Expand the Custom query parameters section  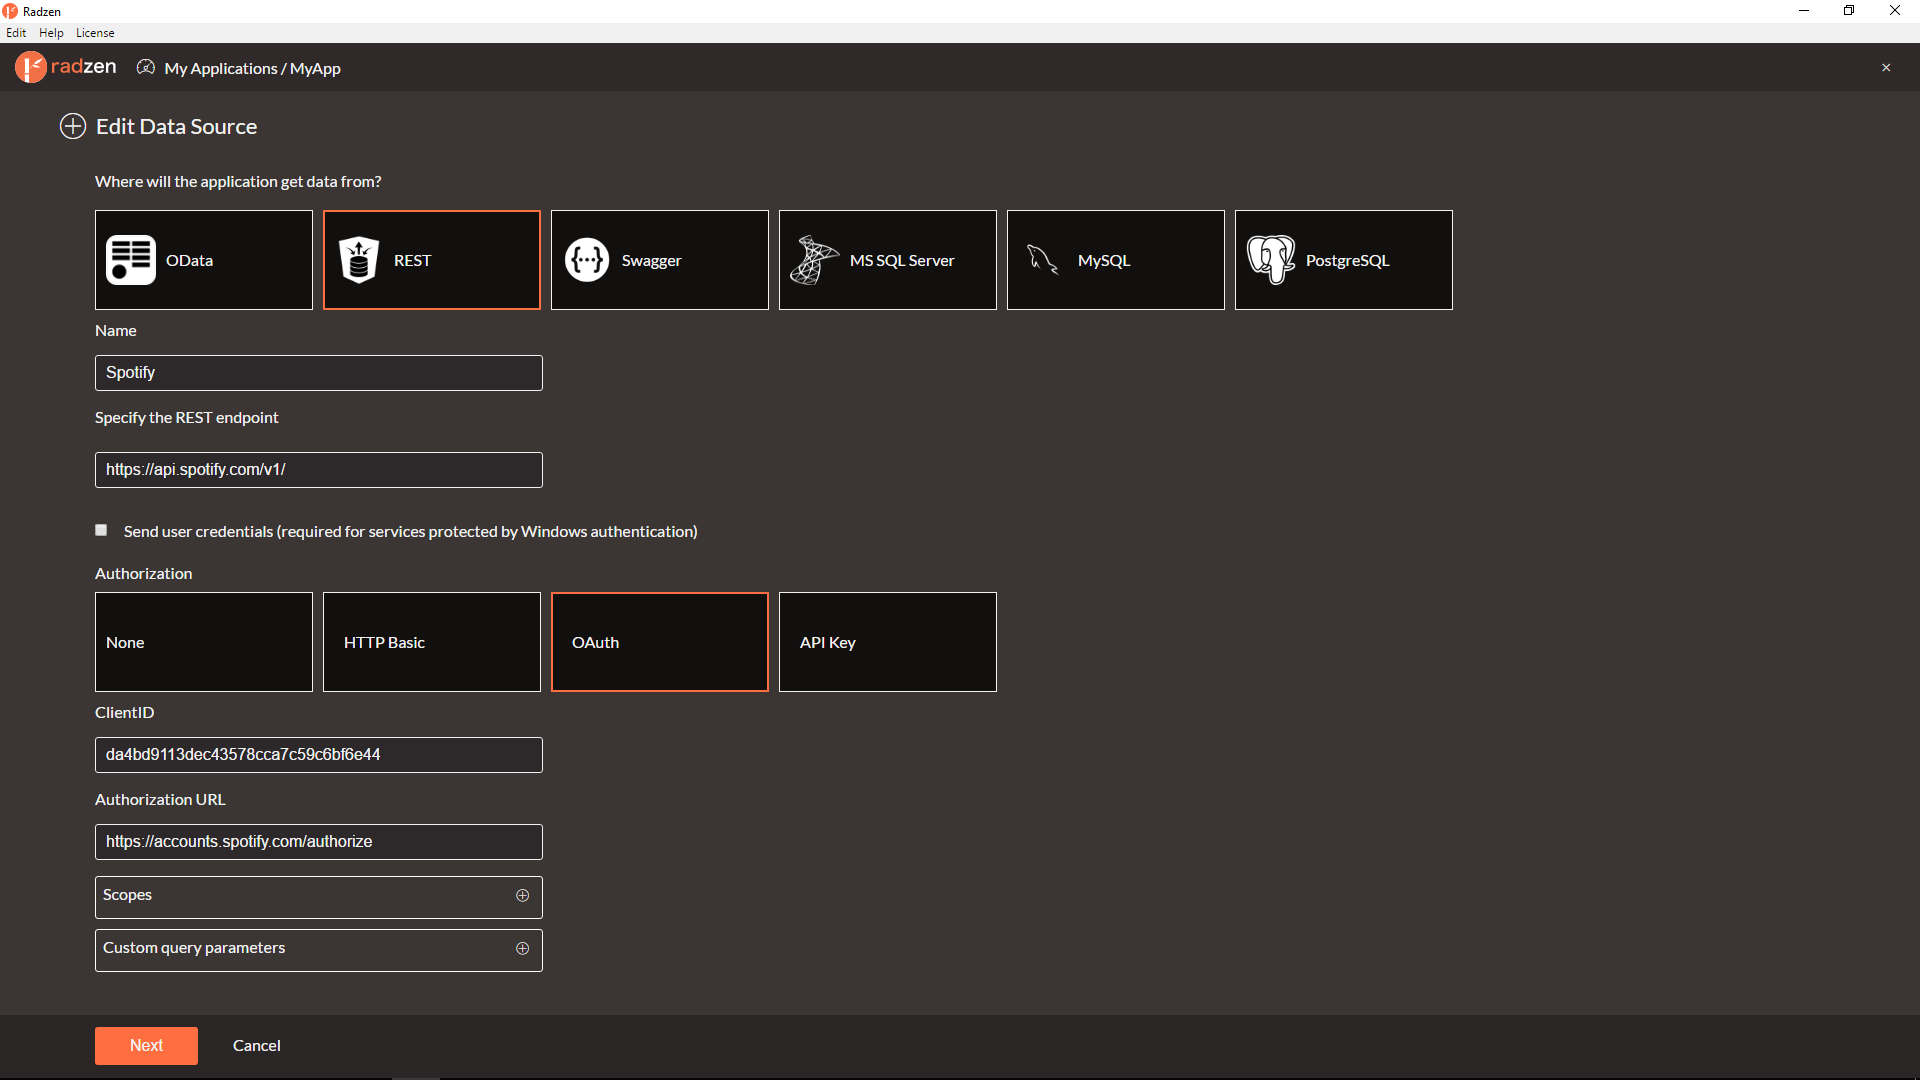point(319,950)
